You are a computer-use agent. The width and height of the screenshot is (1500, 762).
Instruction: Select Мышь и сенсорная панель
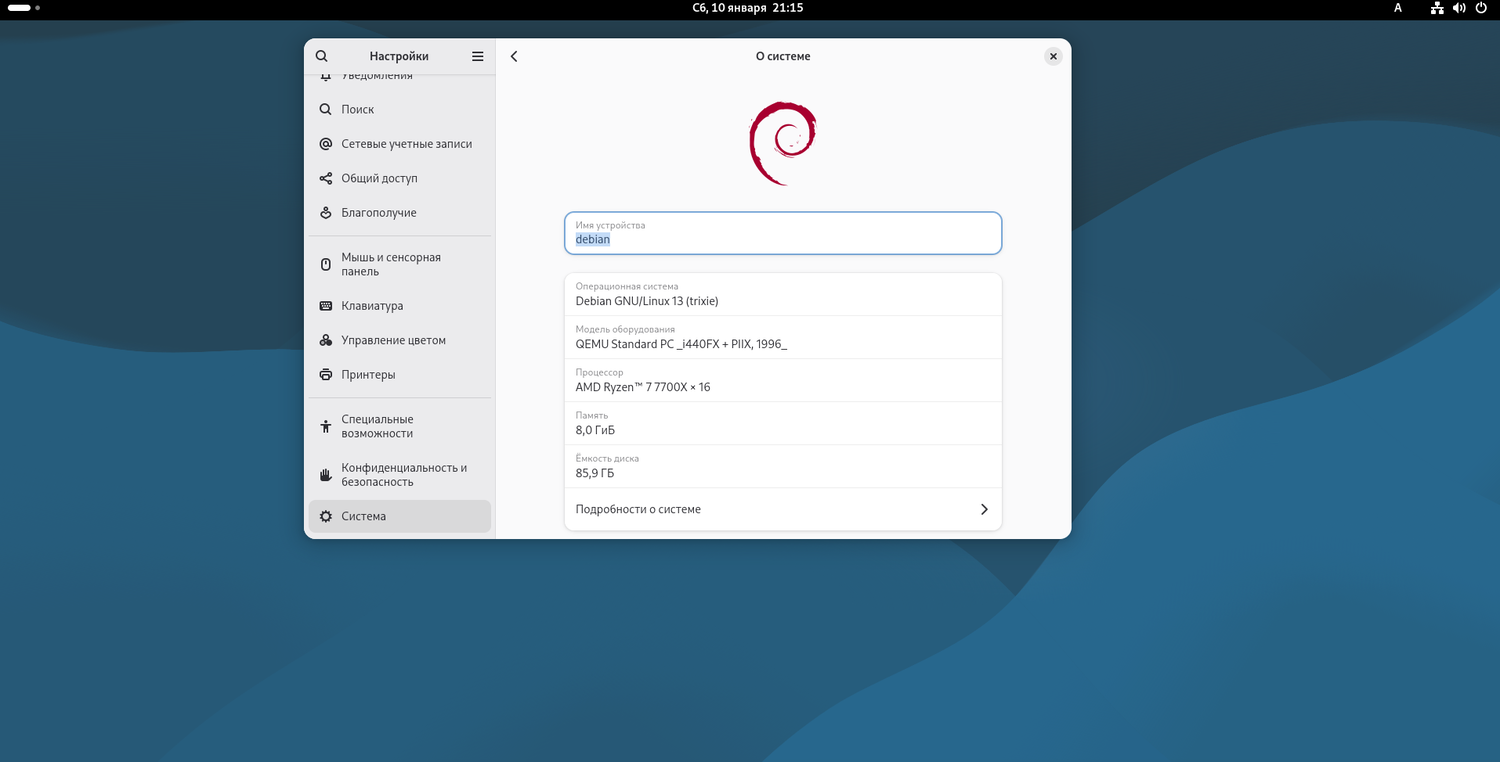tap(400, 264)
